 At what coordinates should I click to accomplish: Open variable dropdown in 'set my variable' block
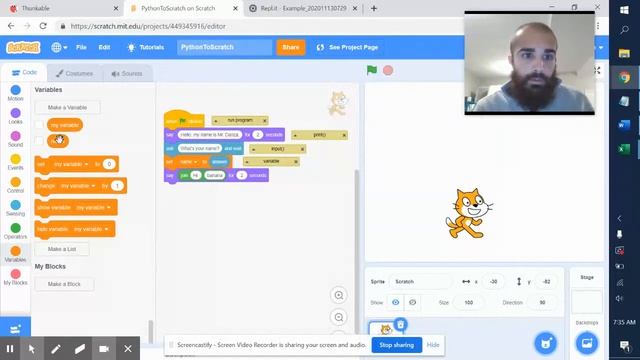tap(71, 164)
